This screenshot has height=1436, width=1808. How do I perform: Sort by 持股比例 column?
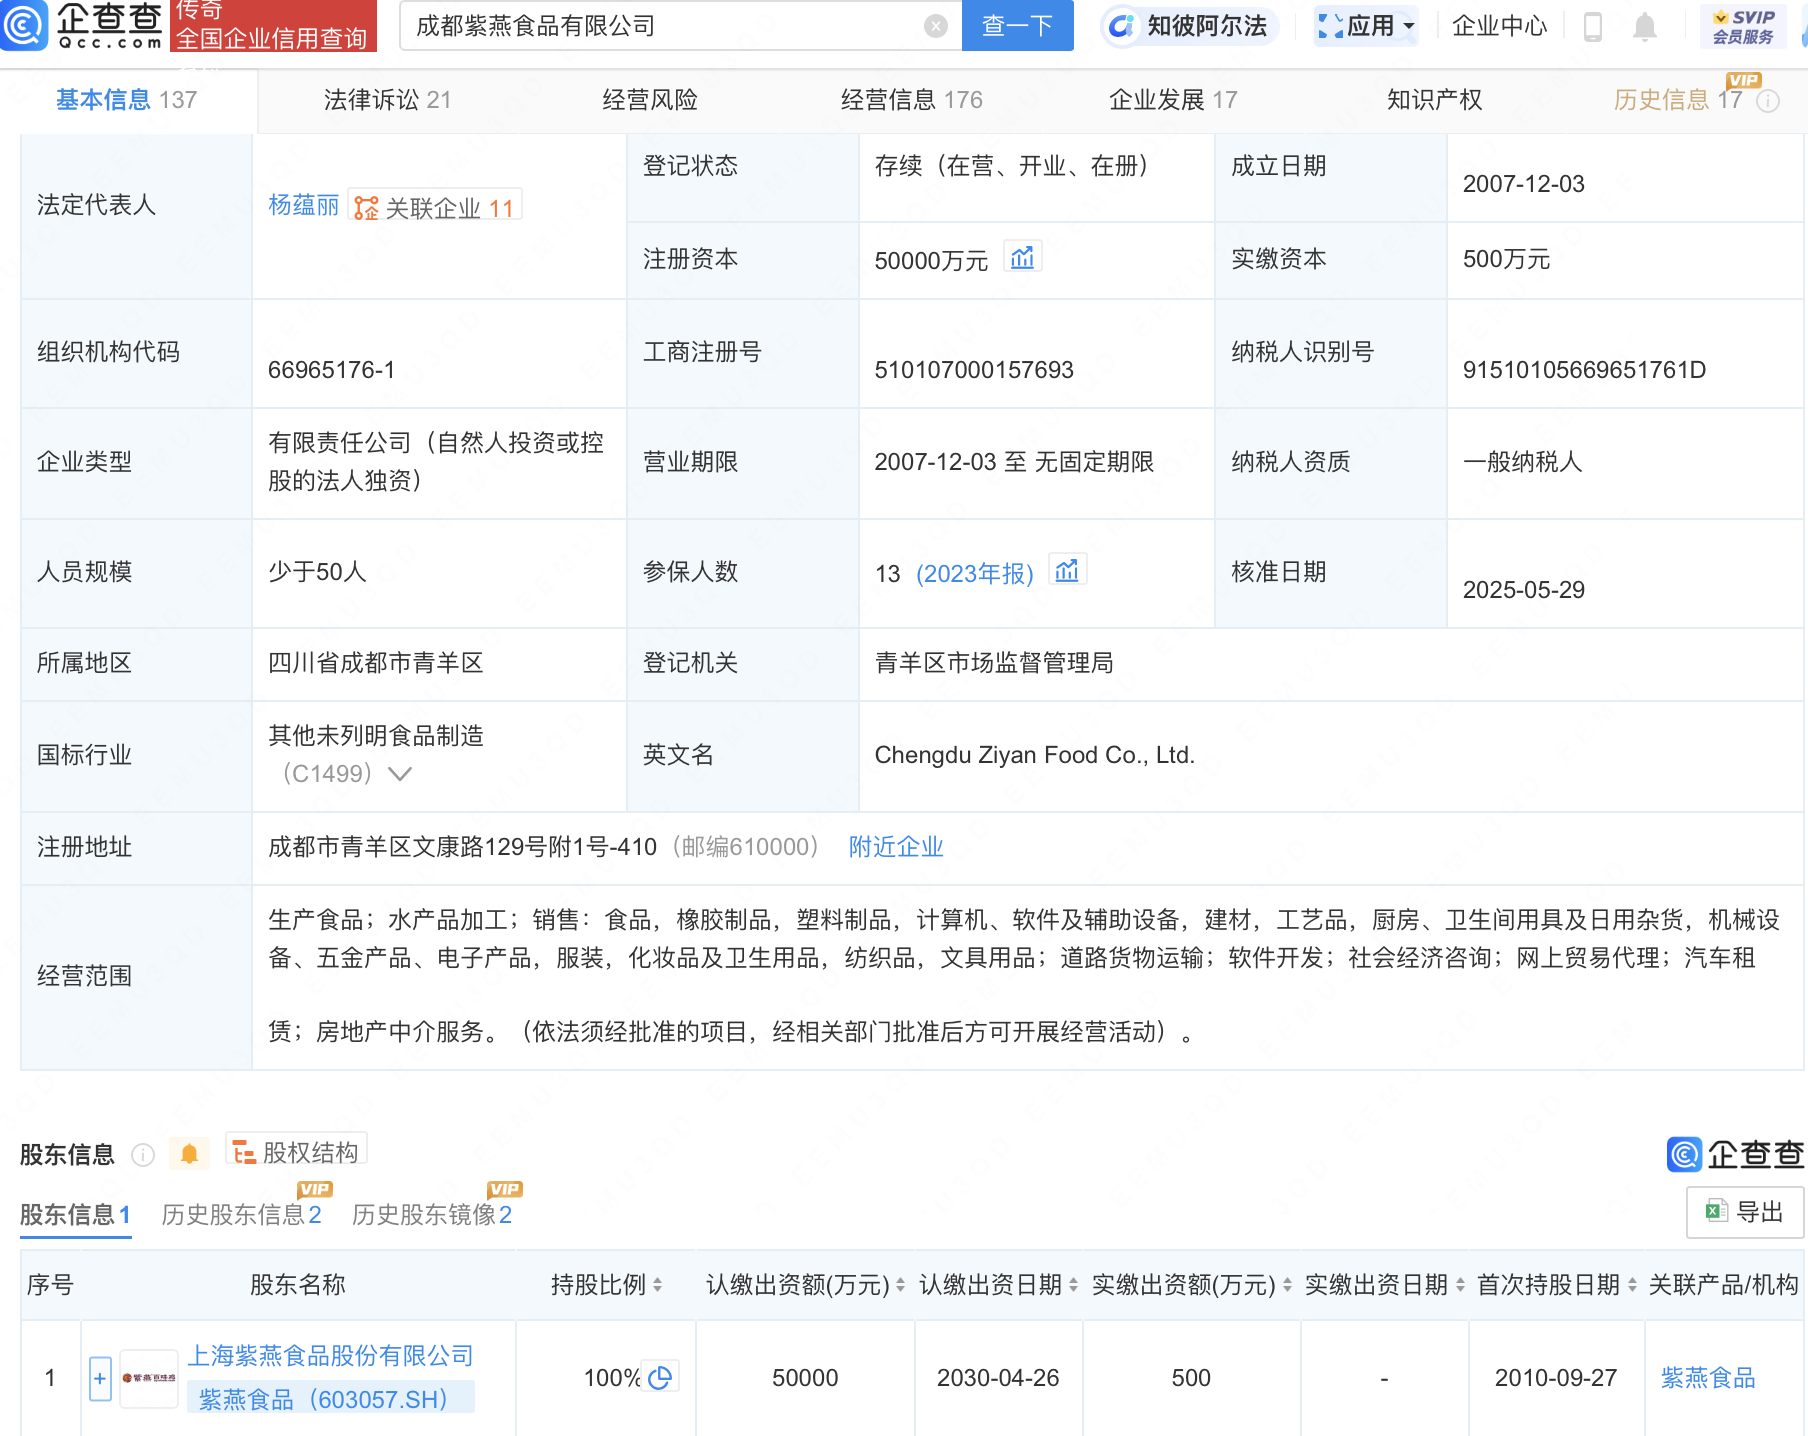pos(657,1285)
